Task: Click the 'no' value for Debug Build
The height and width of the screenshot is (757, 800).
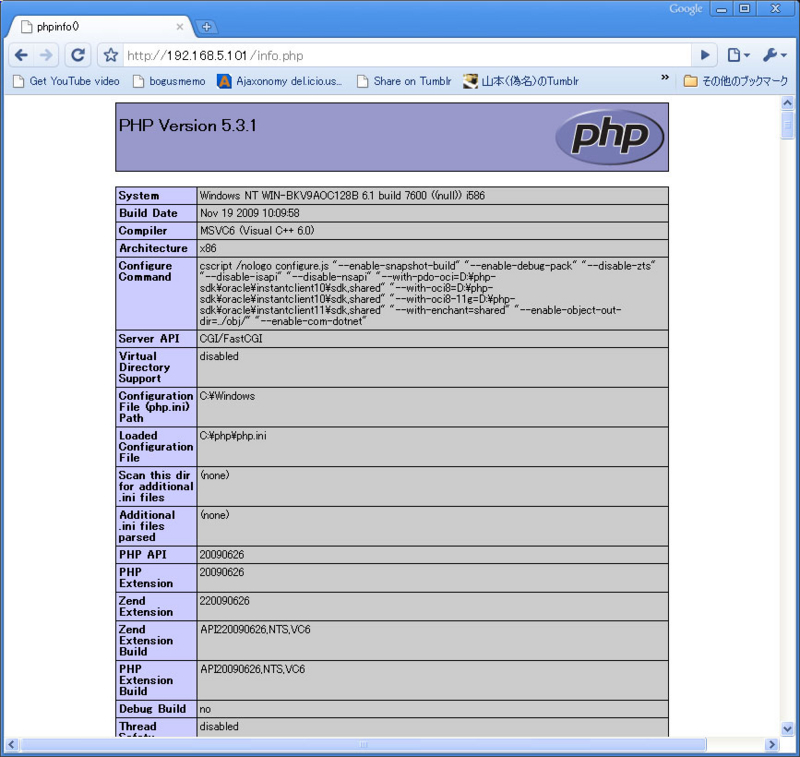Action: click(205, 710)
